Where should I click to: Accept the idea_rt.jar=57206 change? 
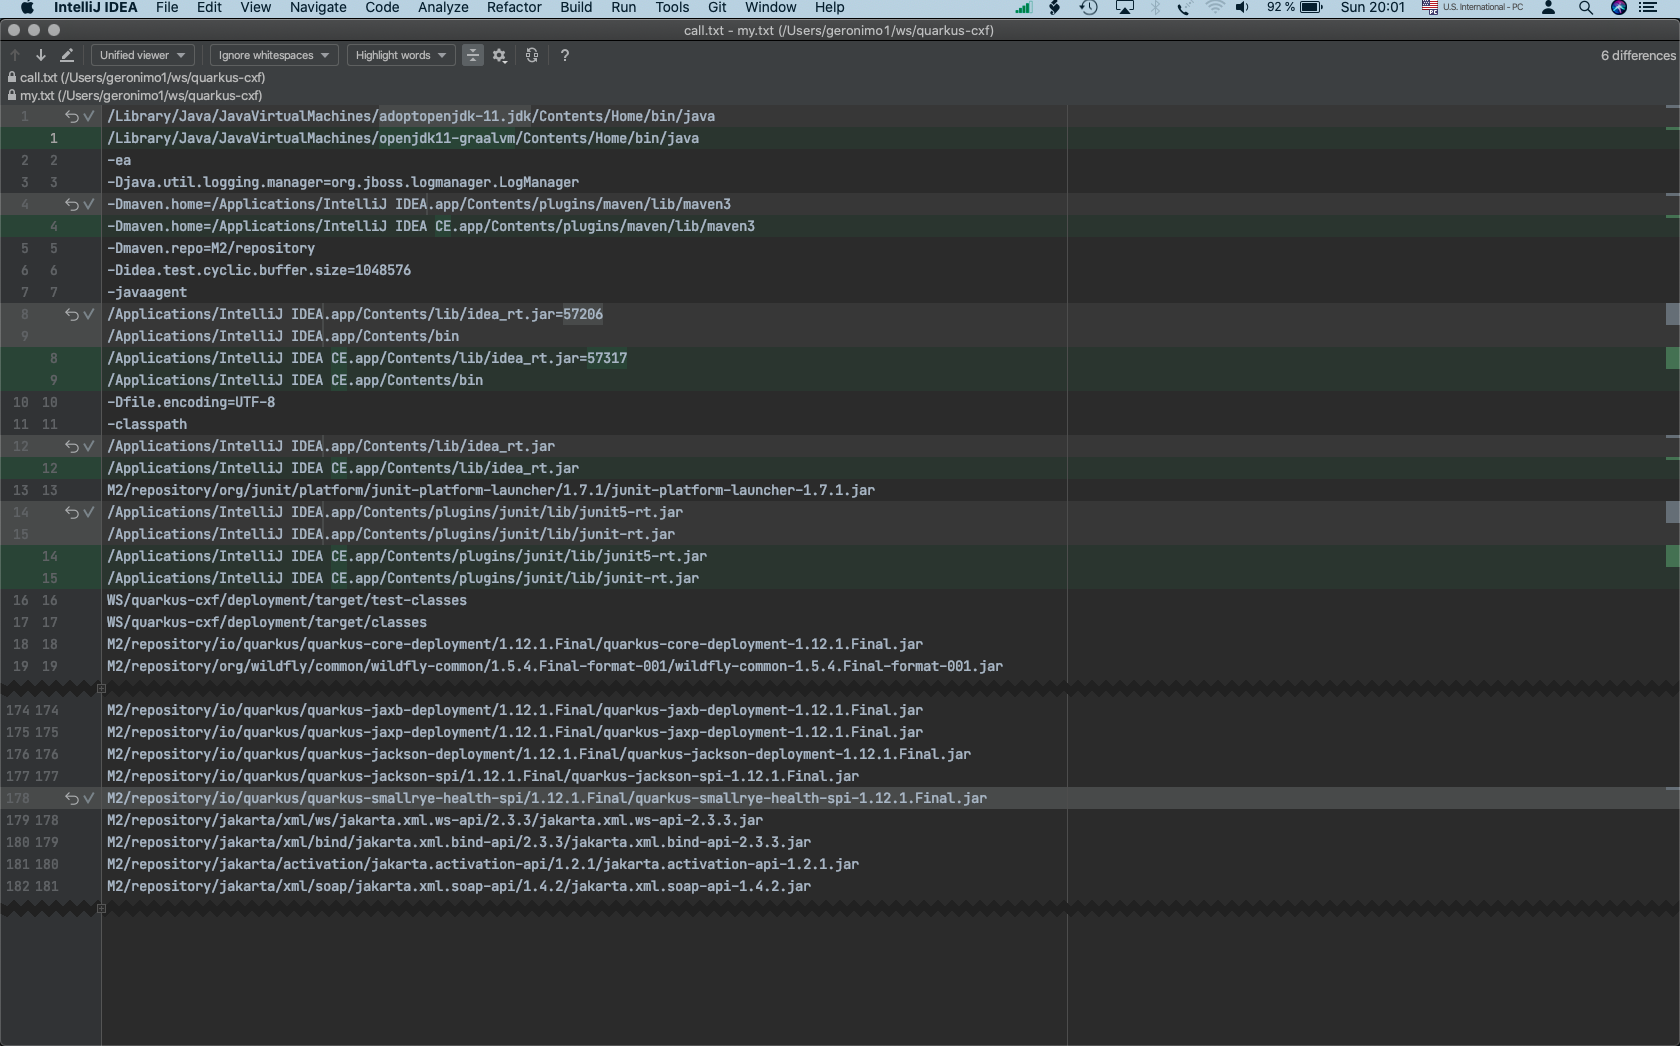coord(89,314)
